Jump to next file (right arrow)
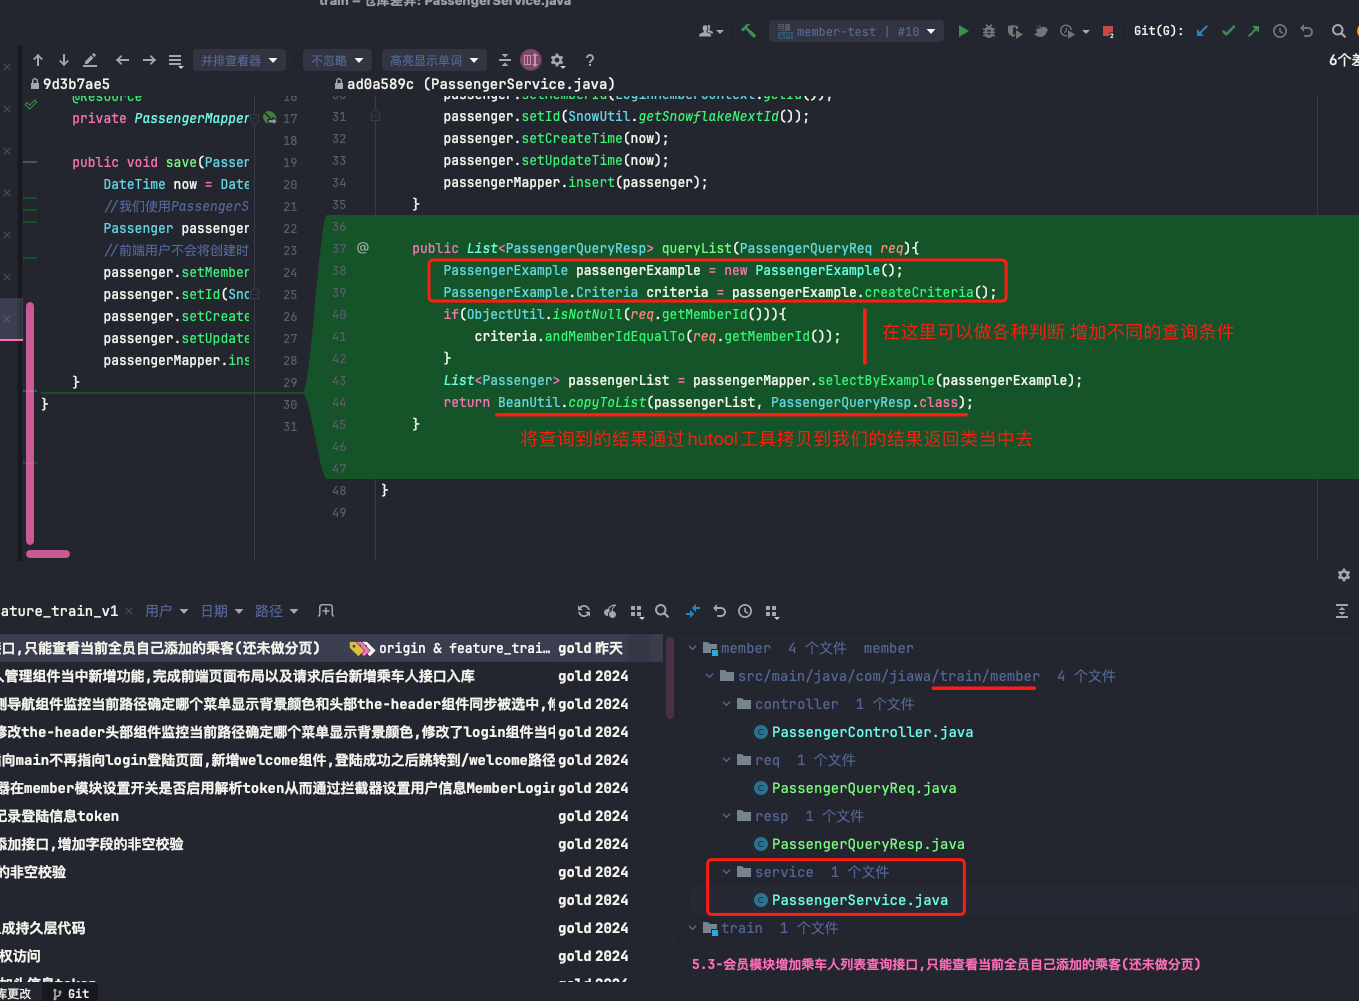 click(x=149, y=60)
